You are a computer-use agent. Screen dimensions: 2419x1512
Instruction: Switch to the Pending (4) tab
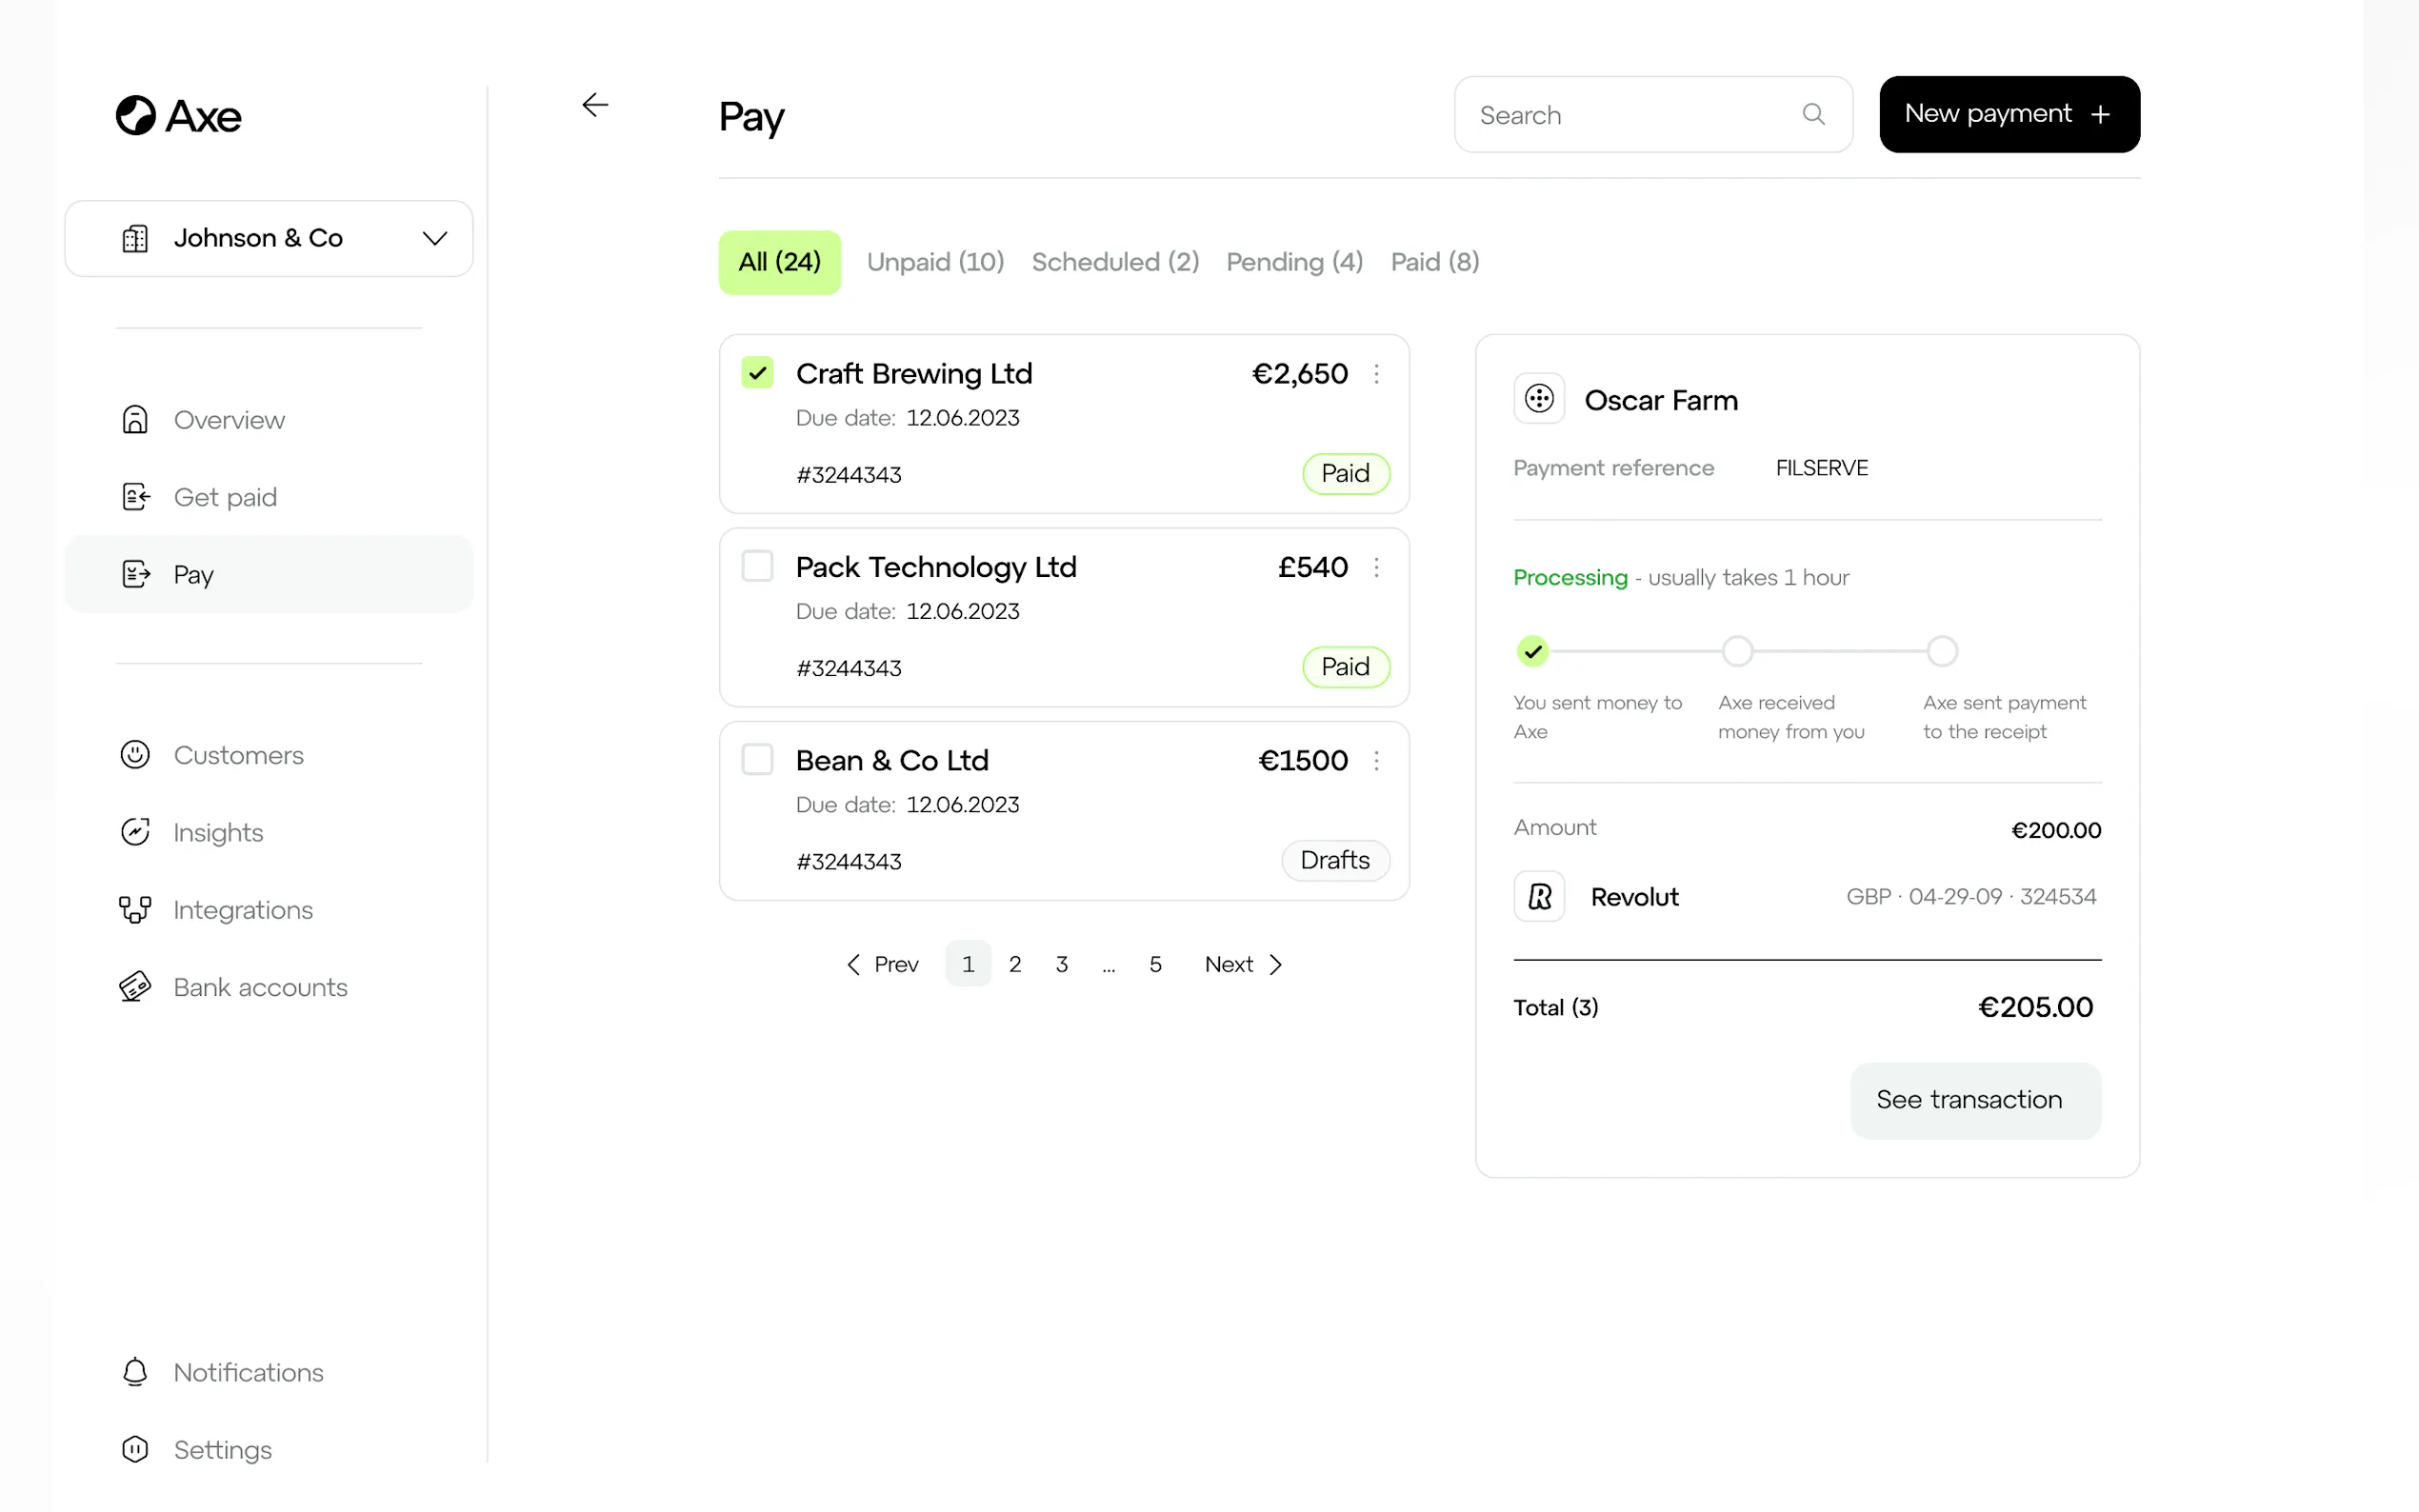pos(1294,262)
